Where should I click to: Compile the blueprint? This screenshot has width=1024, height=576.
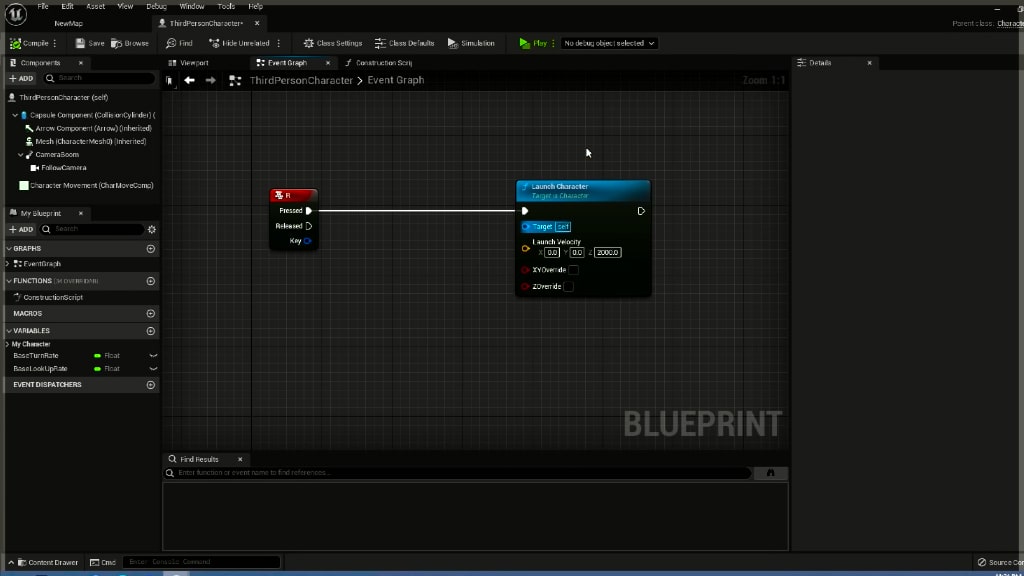coord(29,43)
